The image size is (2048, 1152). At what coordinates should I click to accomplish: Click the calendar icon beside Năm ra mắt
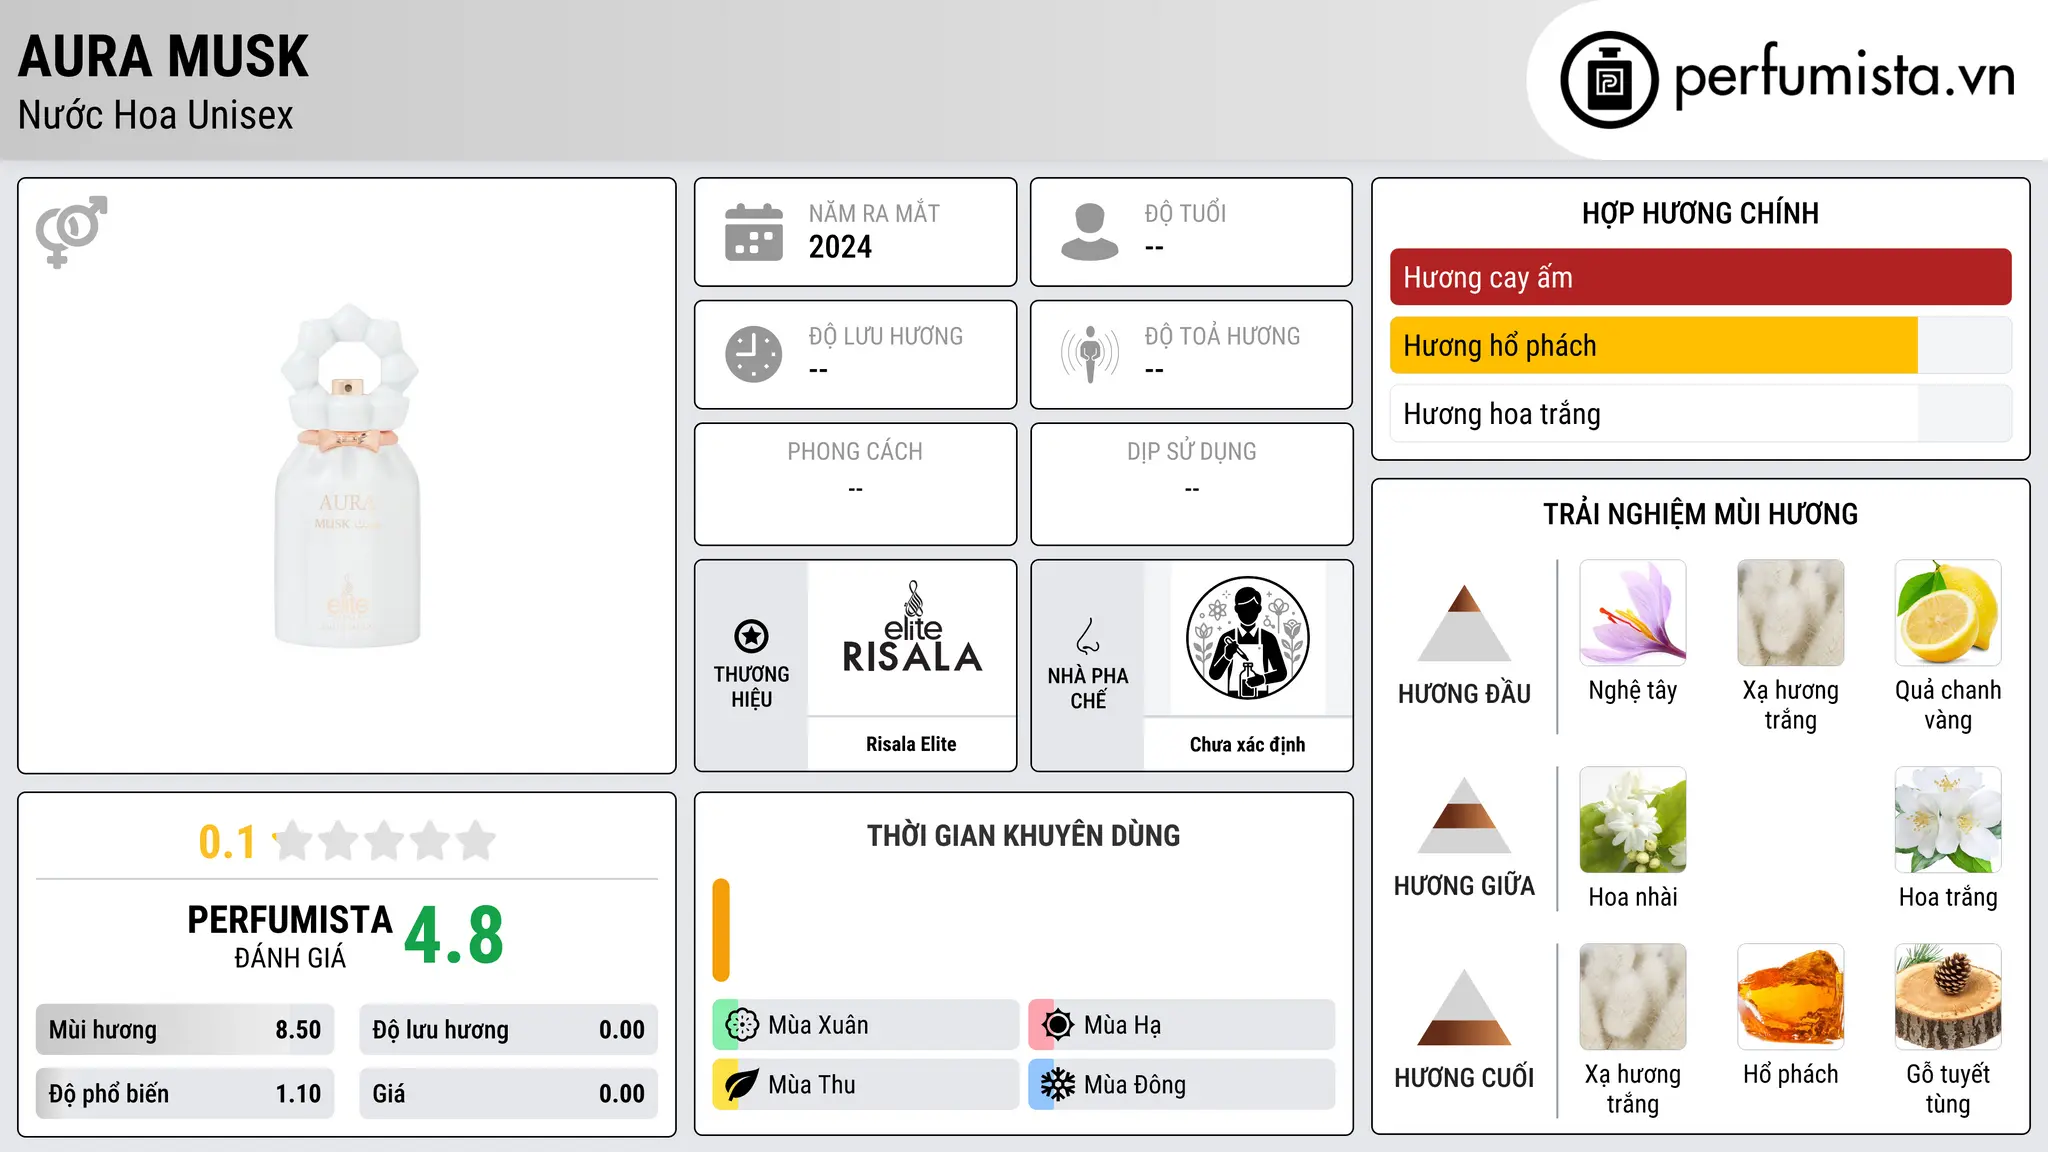(754, 232)
